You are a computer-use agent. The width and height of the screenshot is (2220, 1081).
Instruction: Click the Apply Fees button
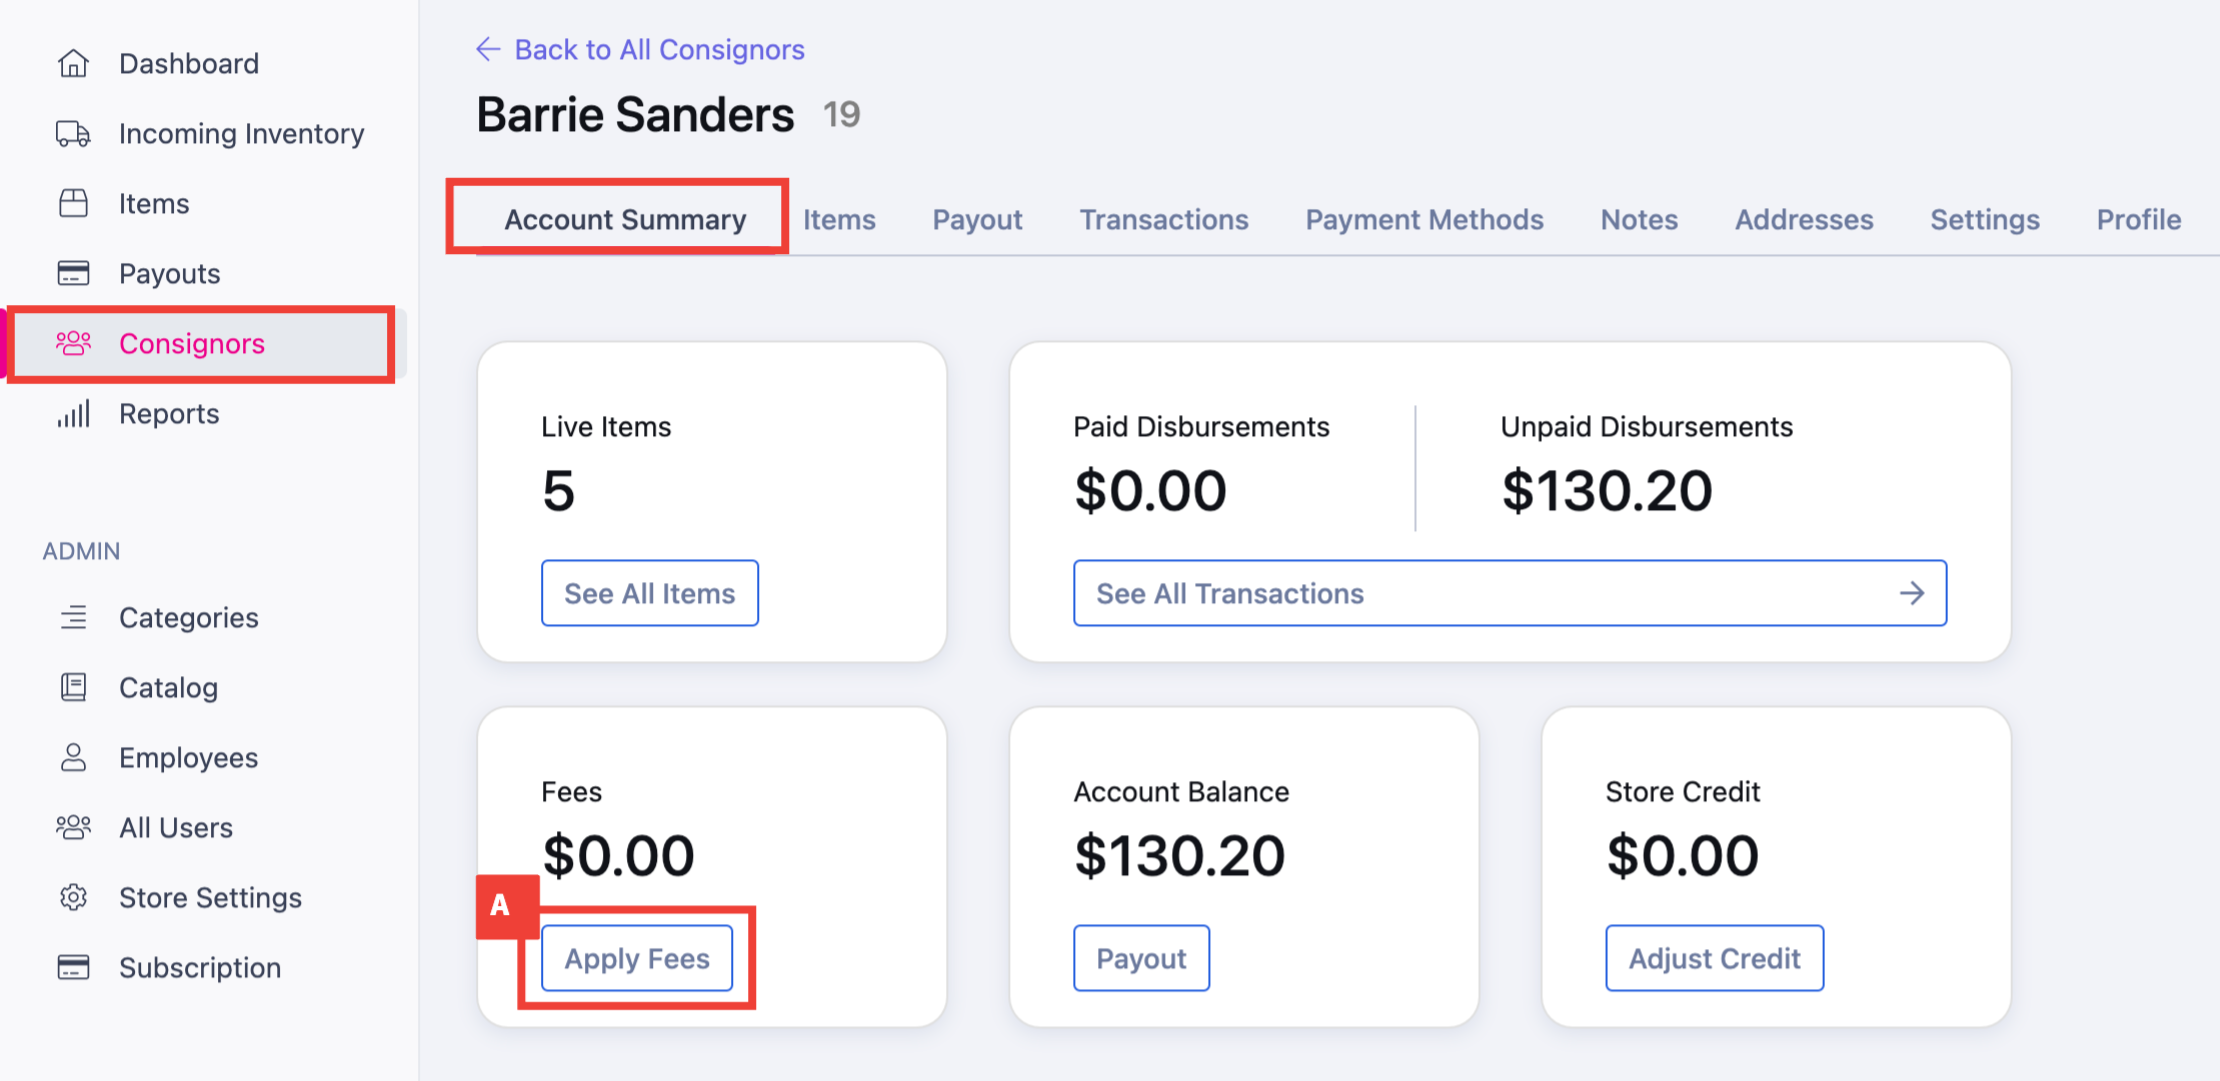pyautogui.click(x=637, y=958)
